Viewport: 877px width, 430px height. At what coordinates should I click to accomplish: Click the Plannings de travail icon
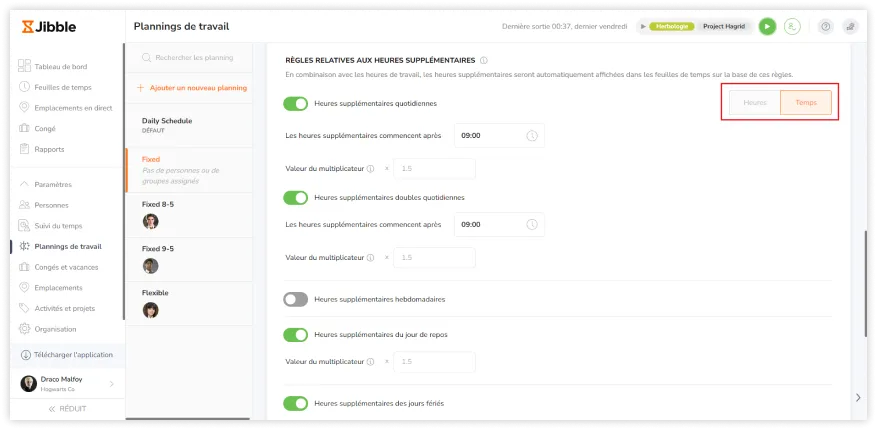click(24, 246)
